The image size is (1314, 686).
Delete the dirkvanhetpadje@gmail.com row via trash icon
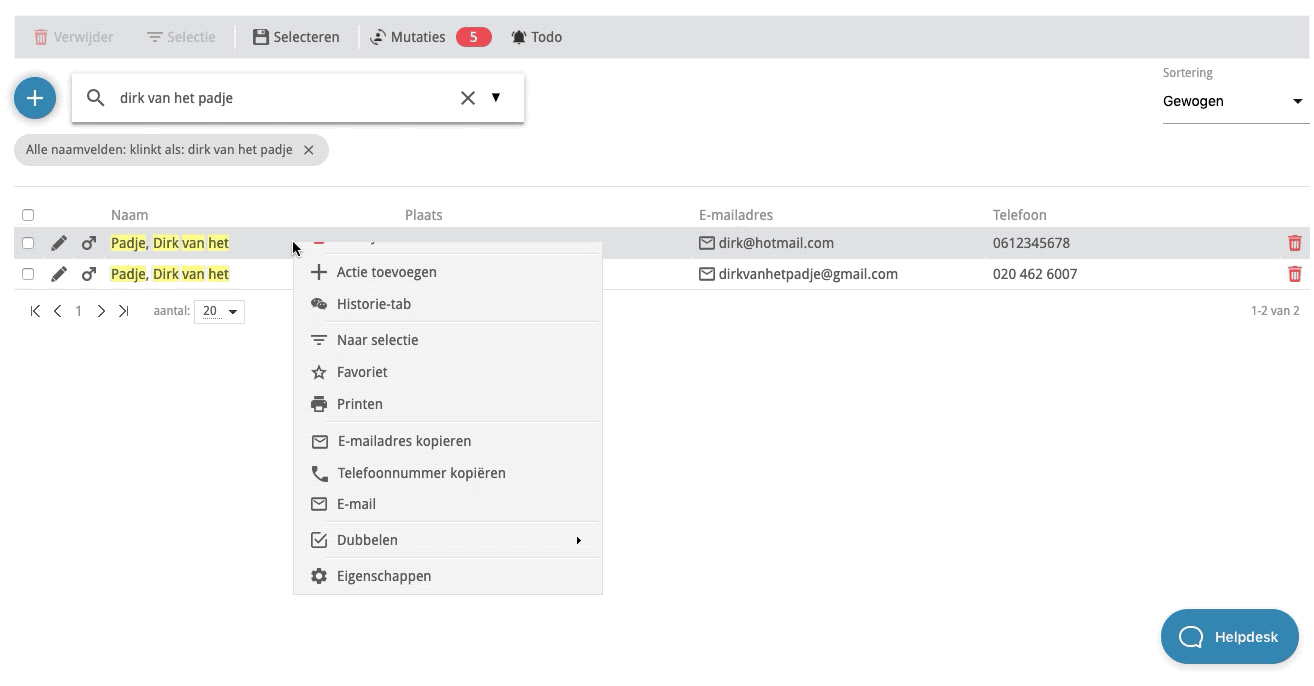click(1294, 274)
